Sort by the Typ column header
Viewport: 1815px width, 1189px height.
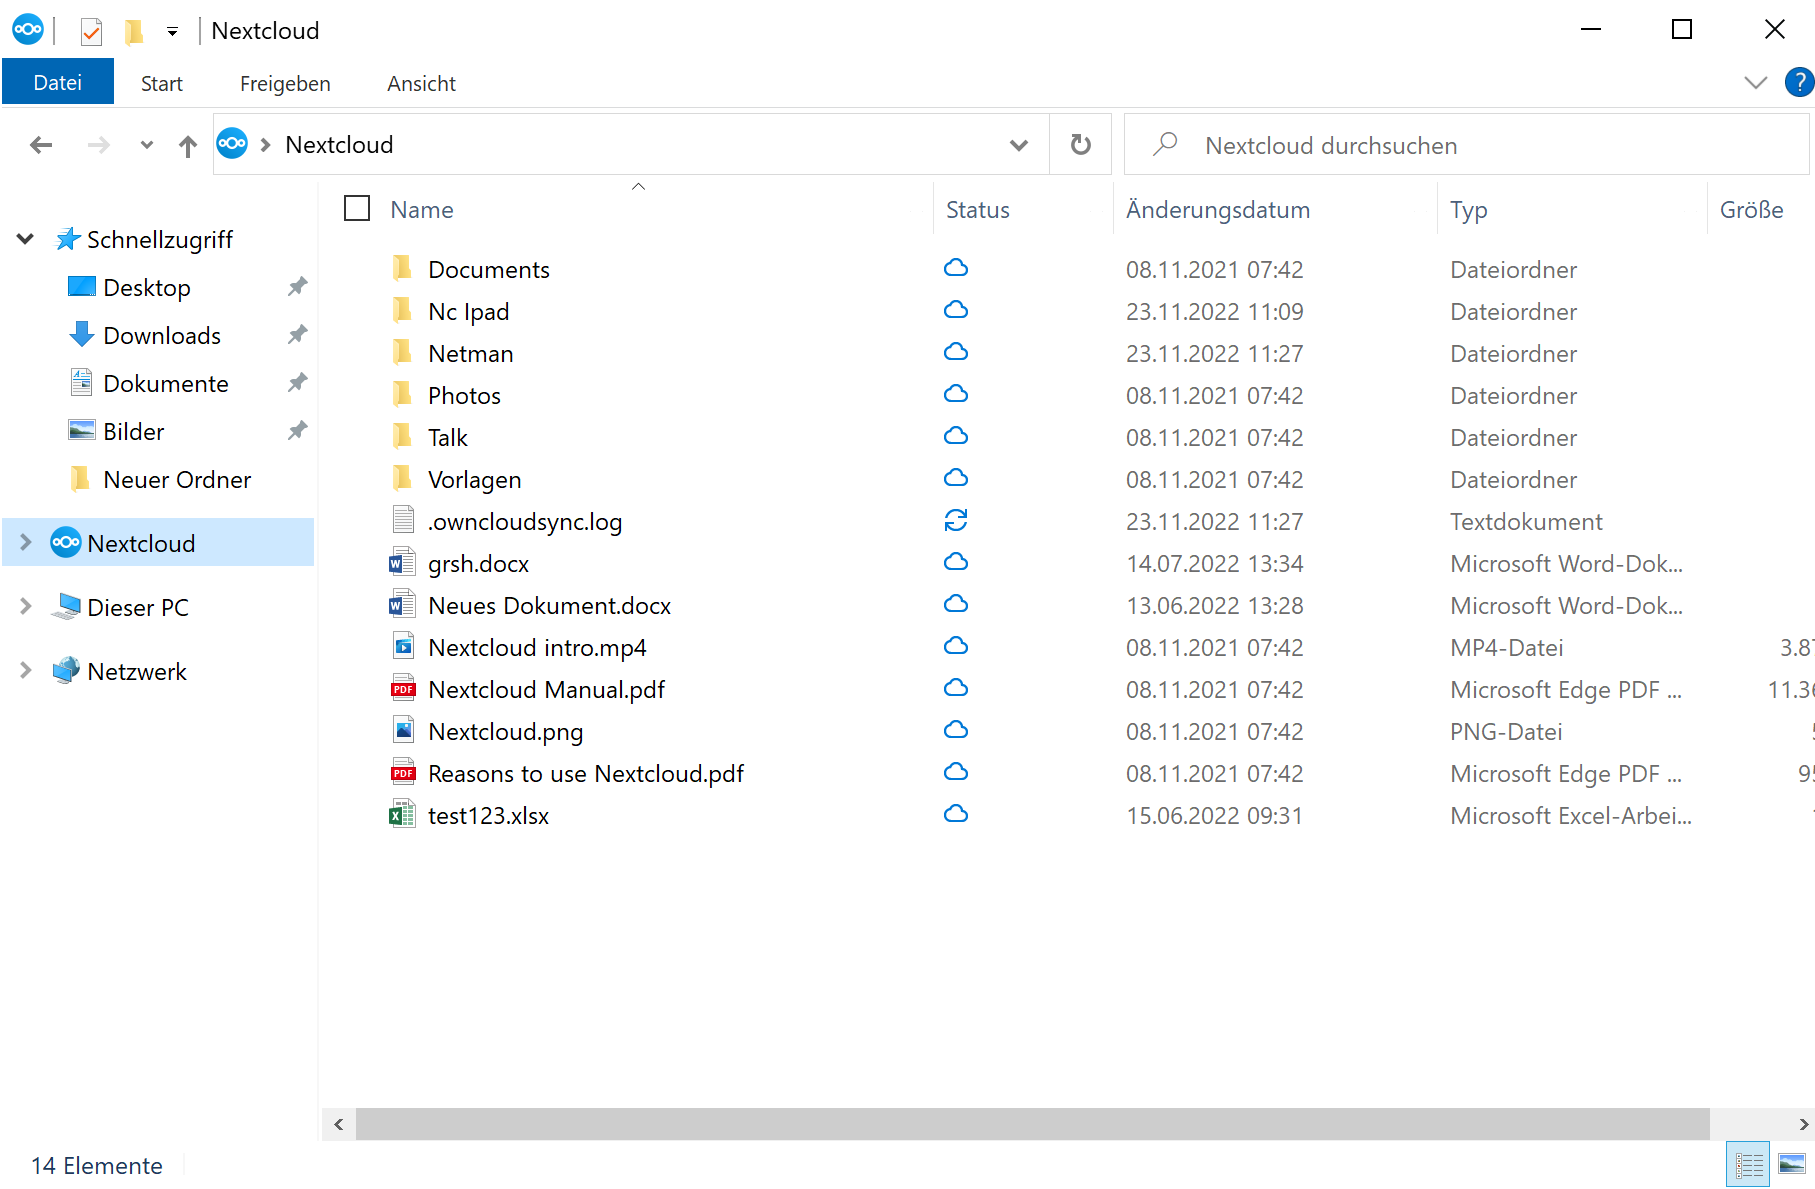point(1468,210)
